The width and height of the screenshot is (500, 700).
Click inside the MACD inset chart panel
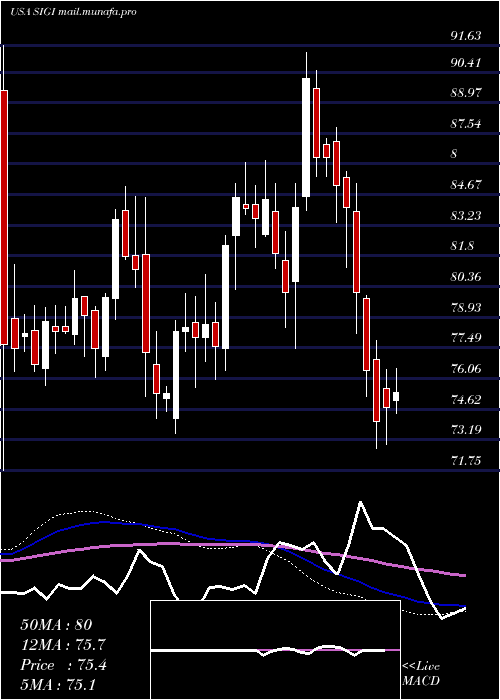(x=275, y=650)
